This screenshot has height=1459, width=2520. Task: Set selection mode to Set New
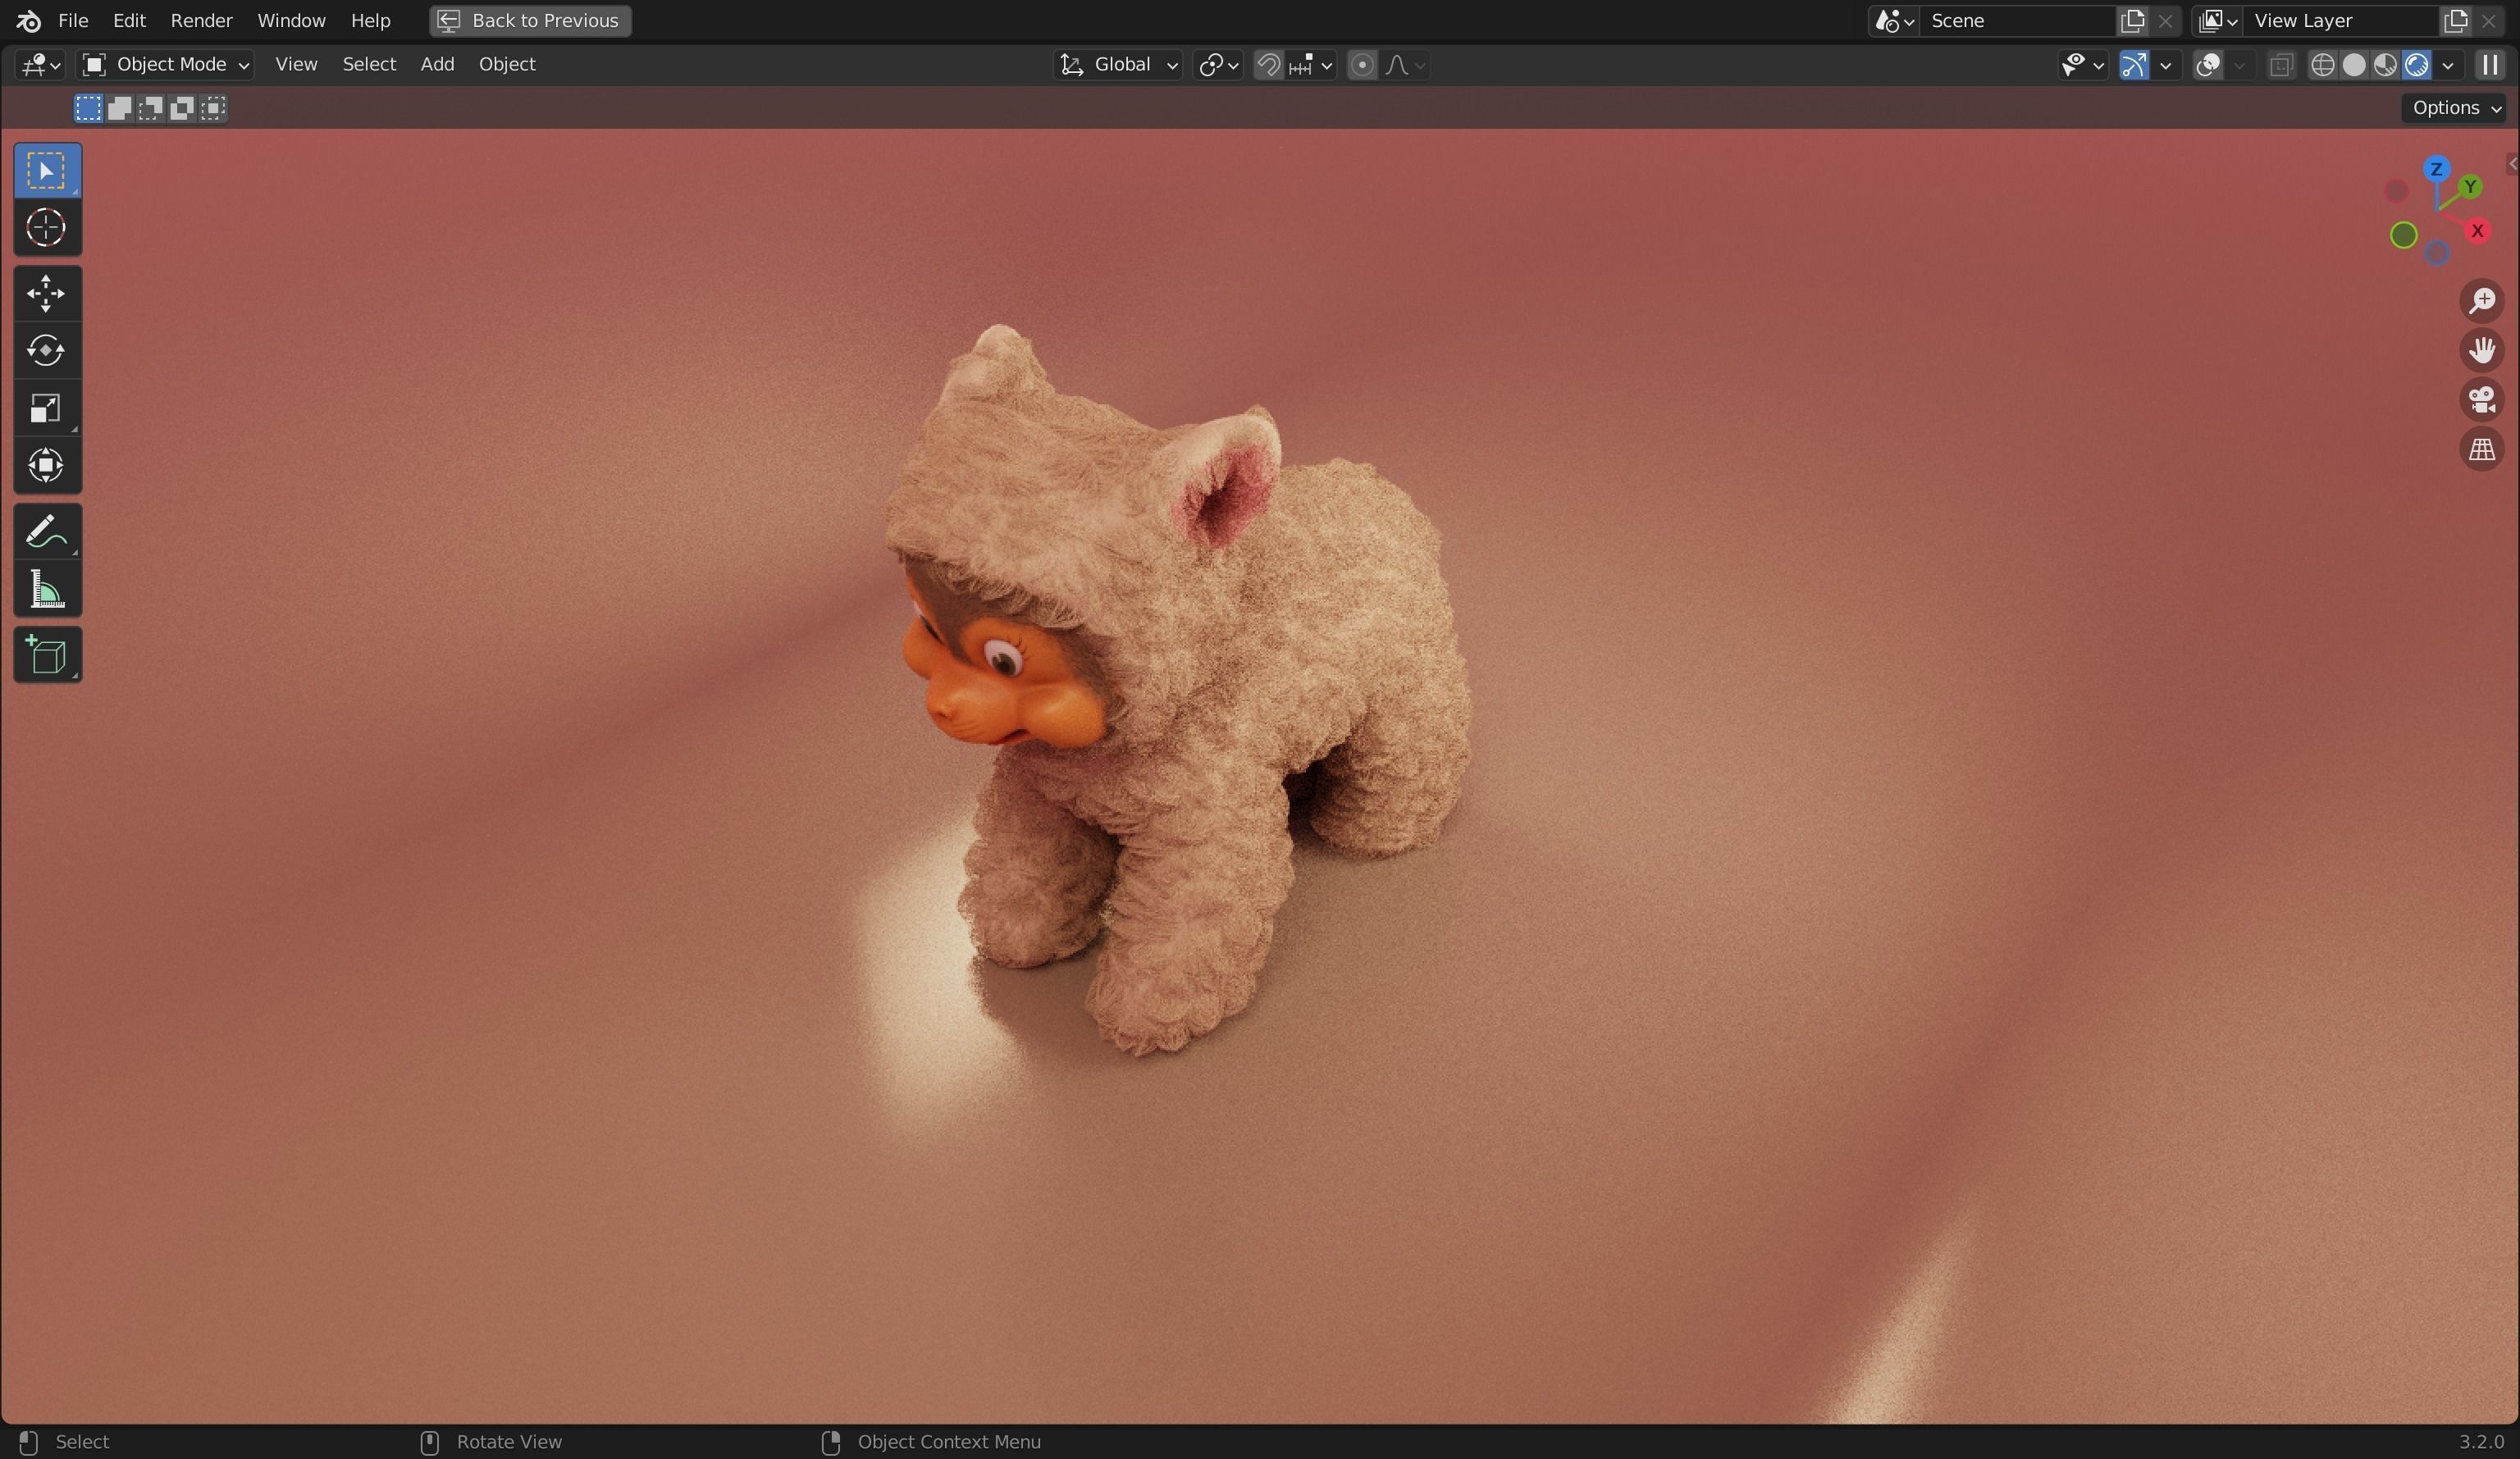[x=88, y=108]
